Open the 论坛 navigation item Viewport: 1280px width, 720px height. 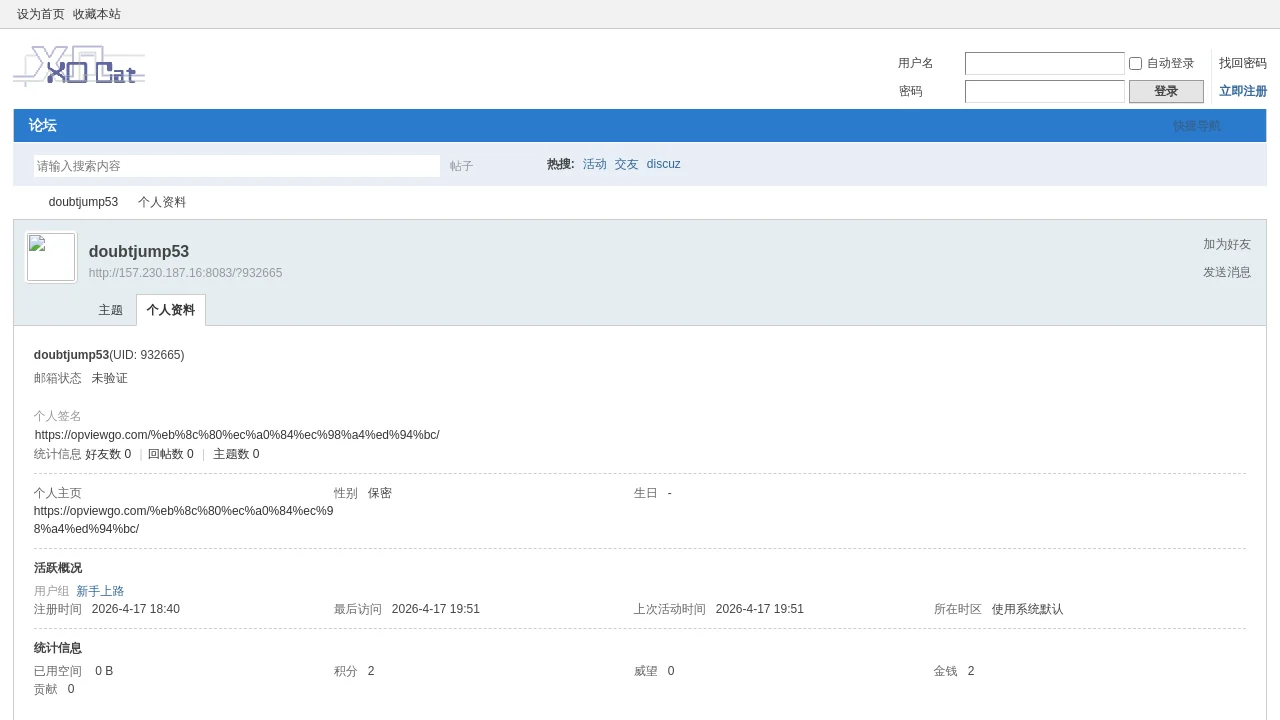42,126
